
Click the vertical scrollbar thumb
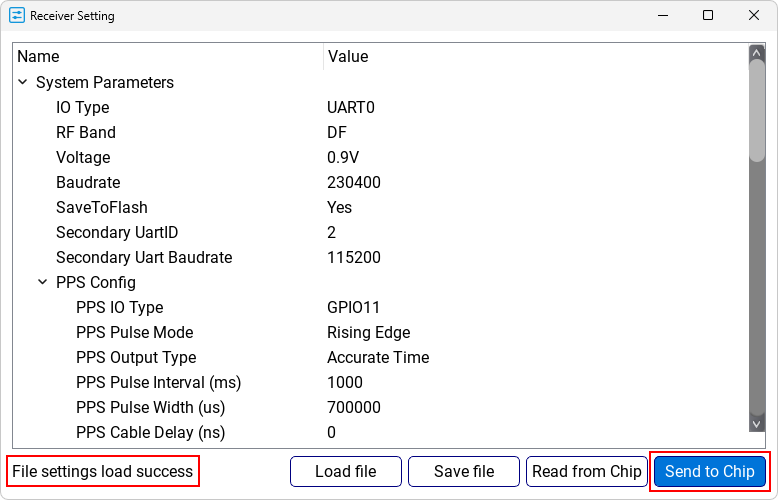757,110
